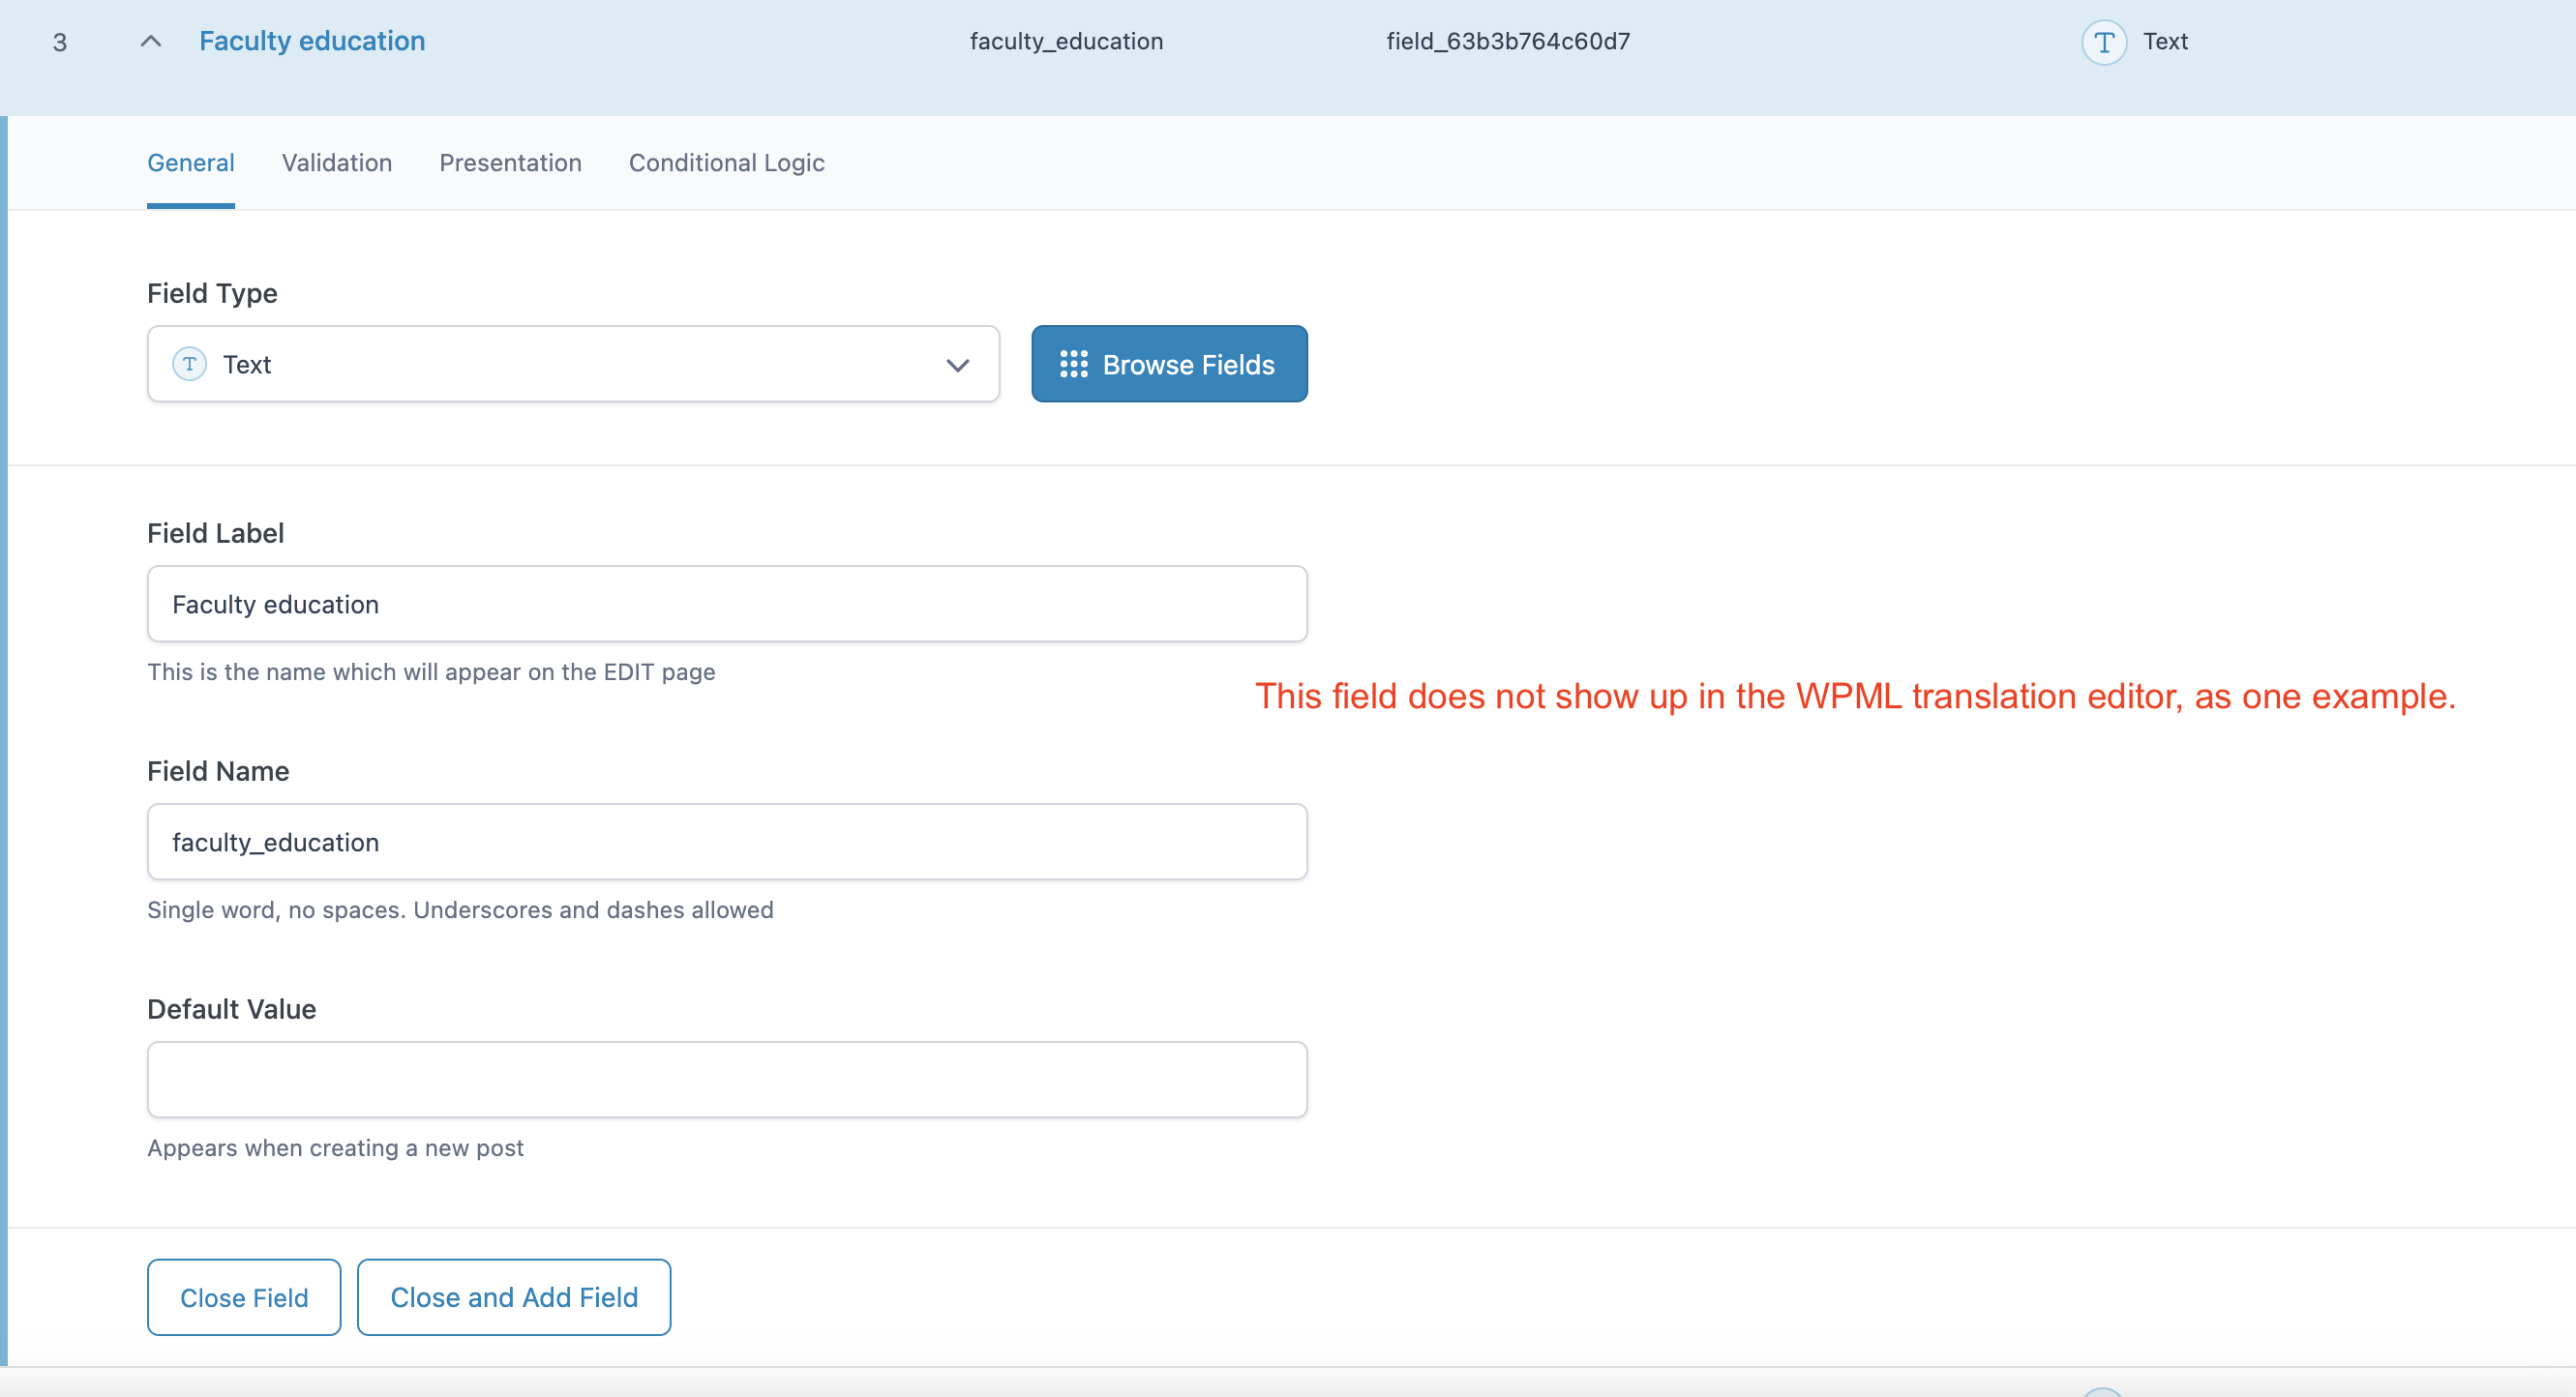The image size is (2576, 1397).
Task: Click into the Default Value field
Action: coord(726,1080)
